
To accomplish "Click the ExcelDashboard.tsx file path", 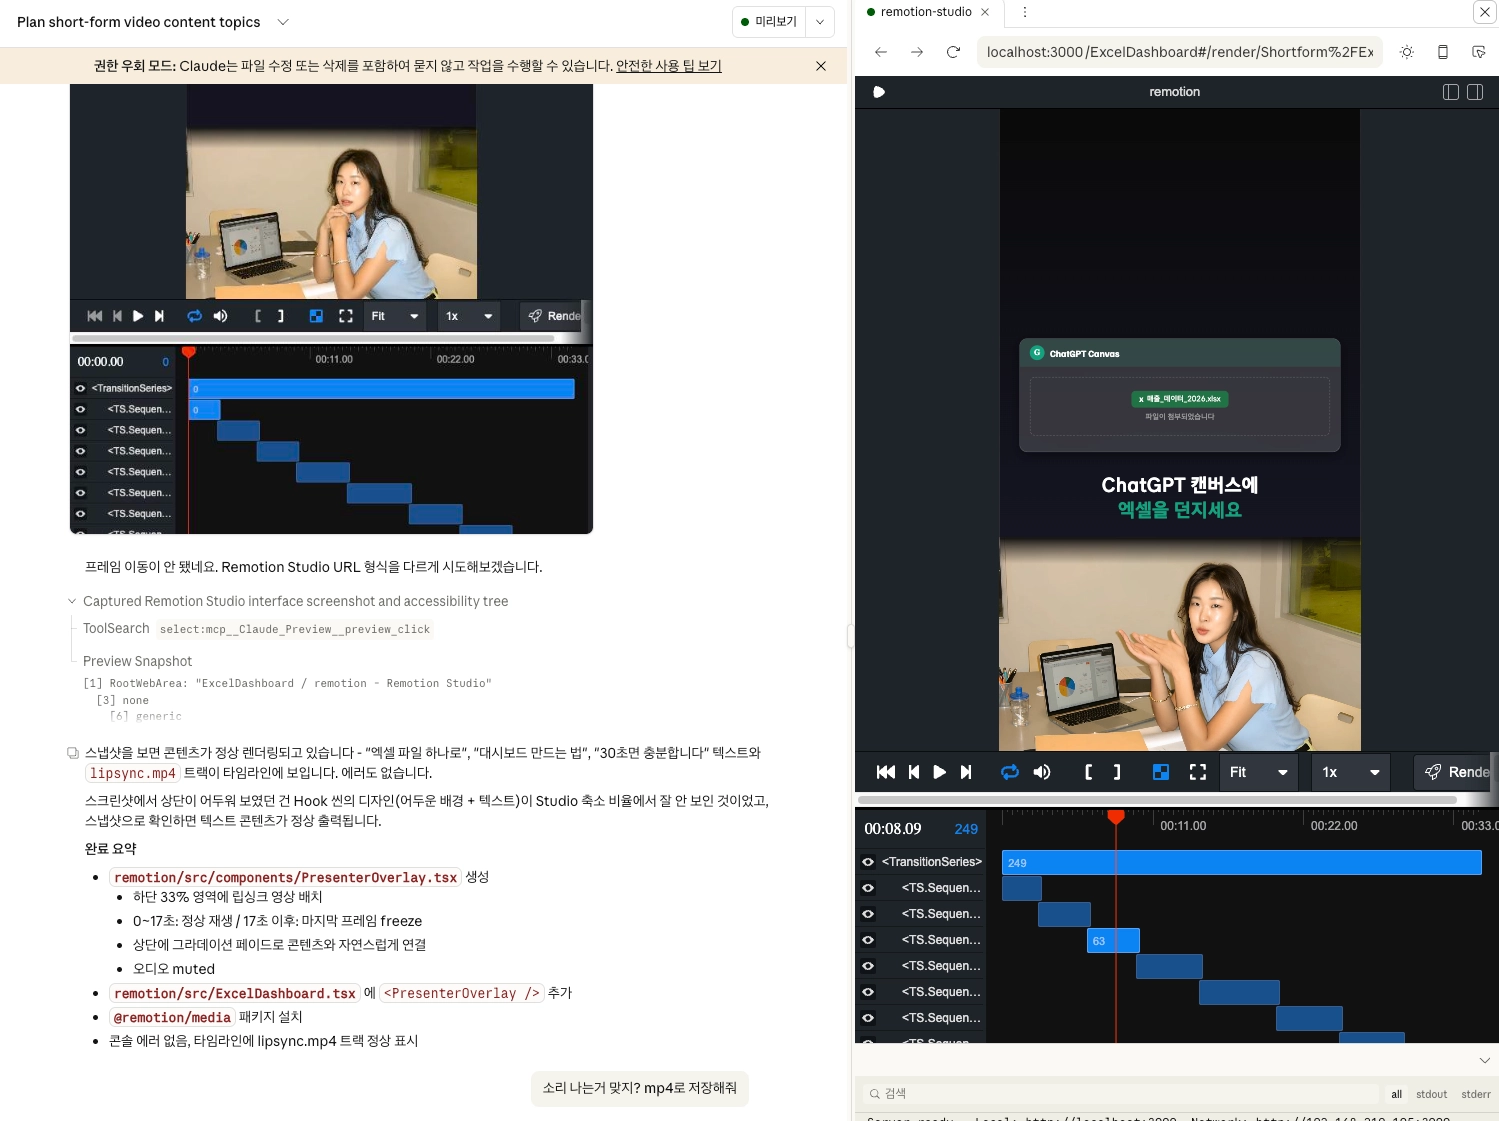I will pyautogui.click(x=235, y=994).
